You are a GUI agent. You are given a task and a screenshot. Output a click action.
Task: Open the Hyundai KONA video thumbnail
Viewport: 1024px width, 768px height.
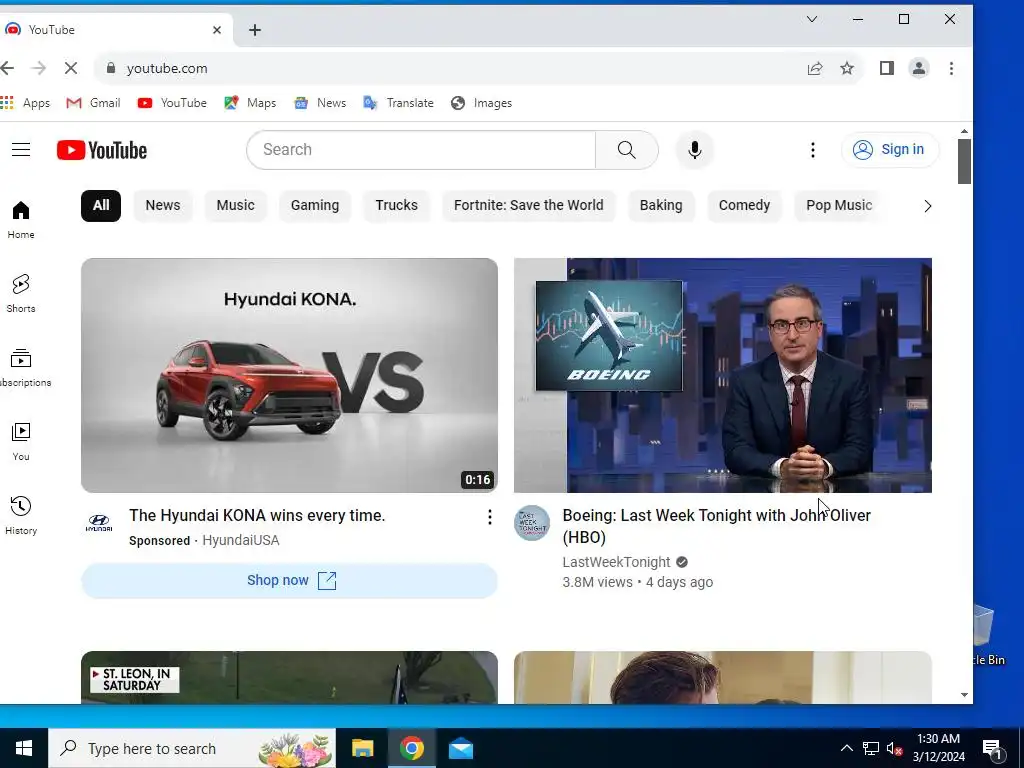[289, 375]
